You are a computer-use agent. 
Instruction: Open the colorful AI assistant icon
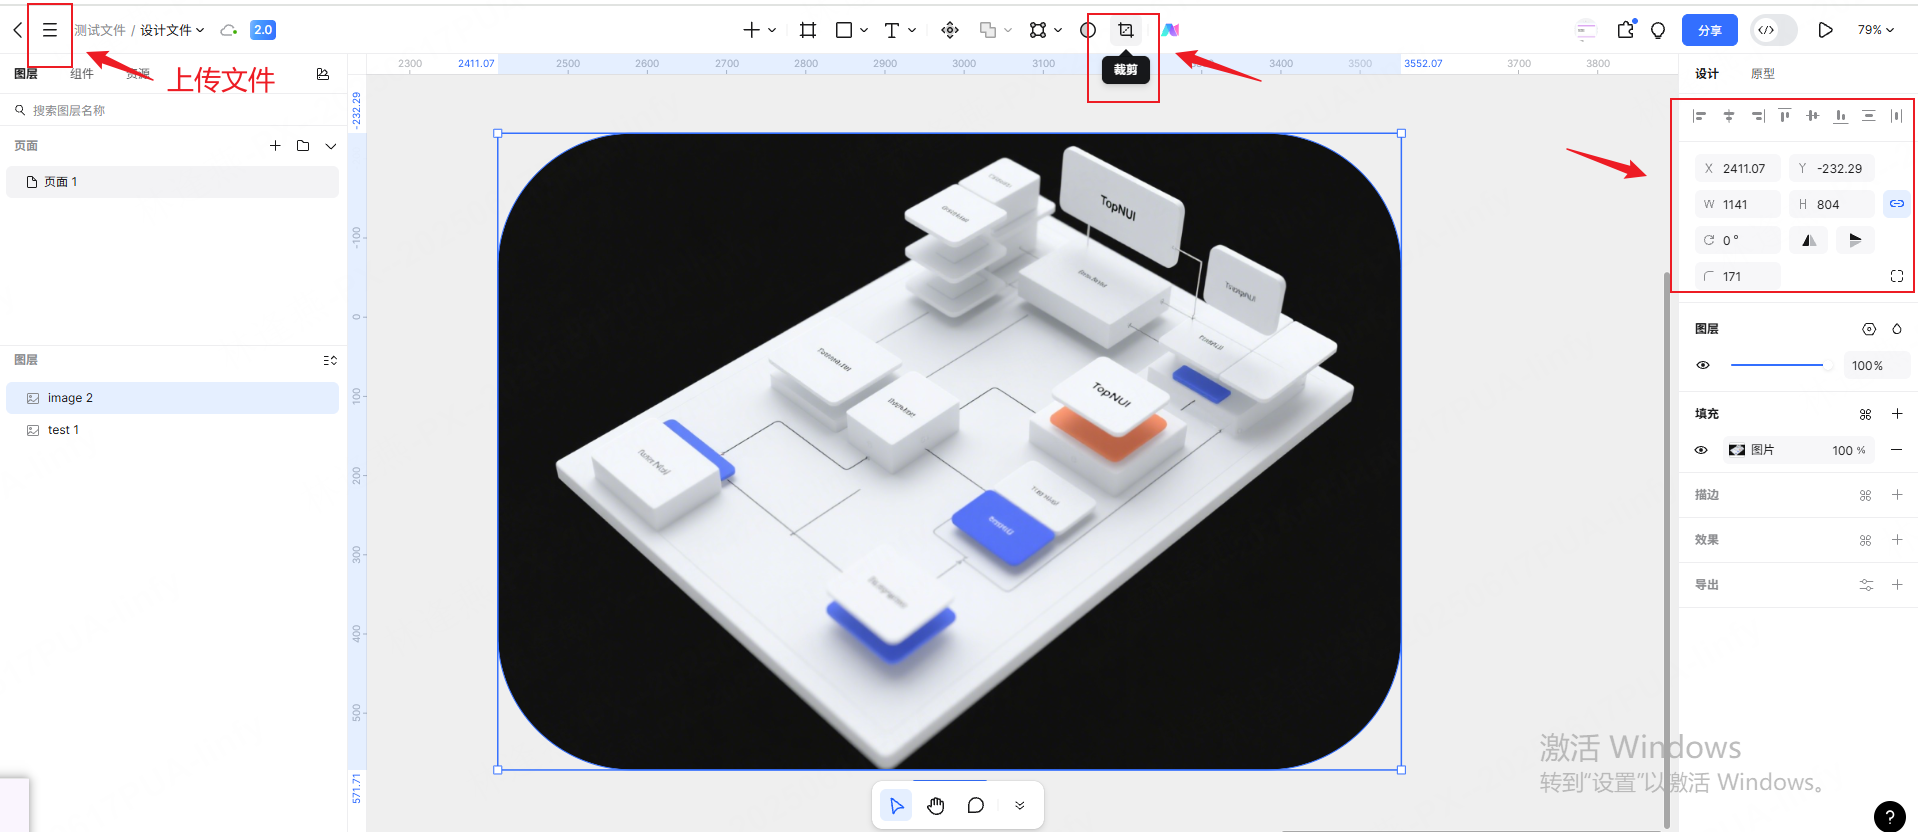[x=1170, y=30]
